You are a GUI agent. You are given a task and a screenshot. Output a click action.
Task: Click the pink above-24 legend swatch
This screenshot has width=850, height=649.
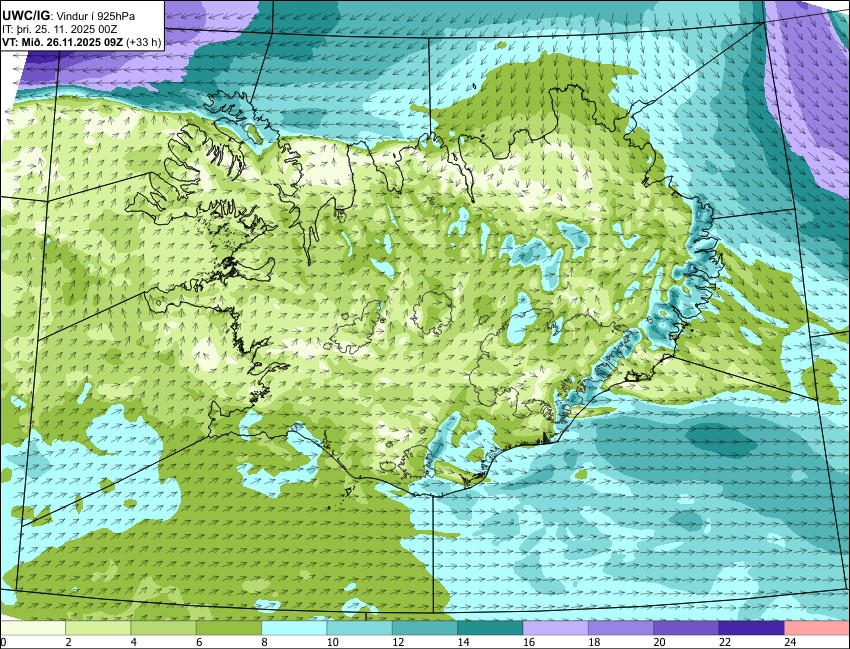(817, 628)
